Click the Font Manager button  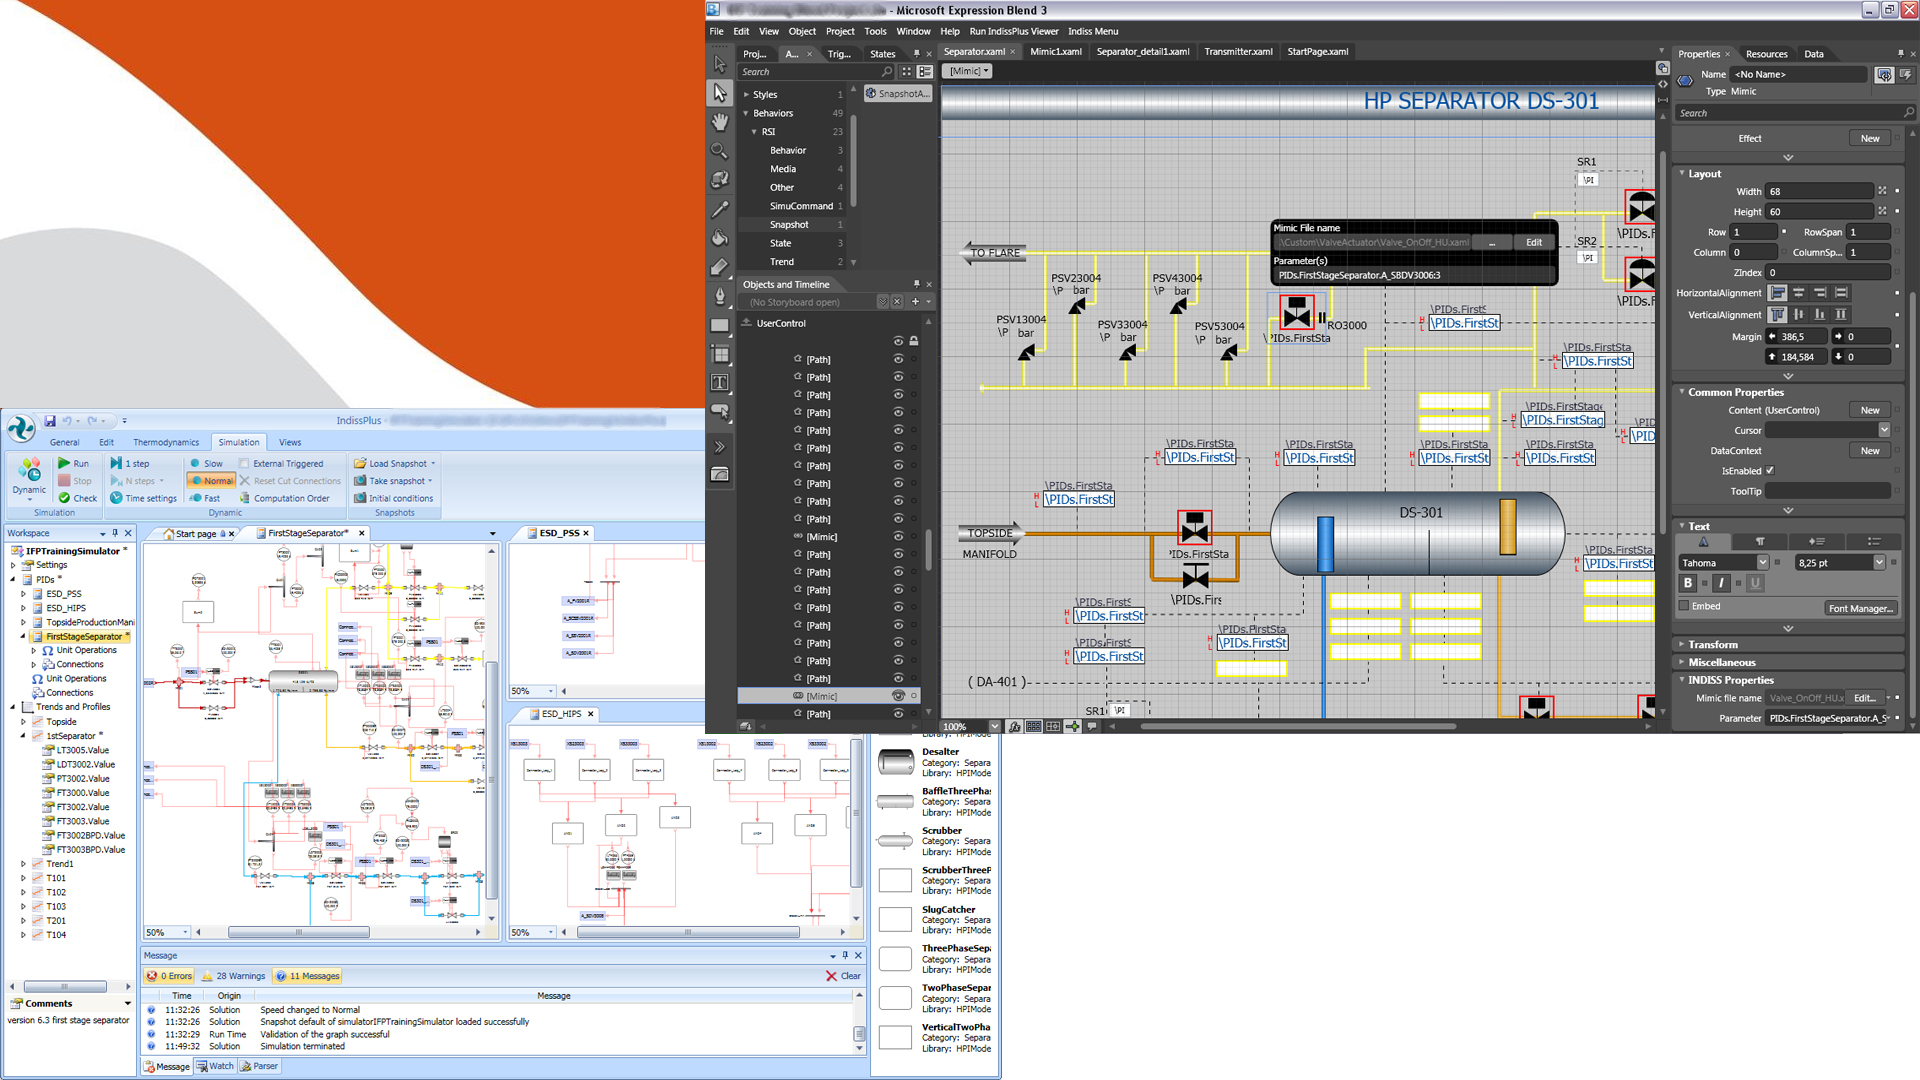coord(1860,608)
